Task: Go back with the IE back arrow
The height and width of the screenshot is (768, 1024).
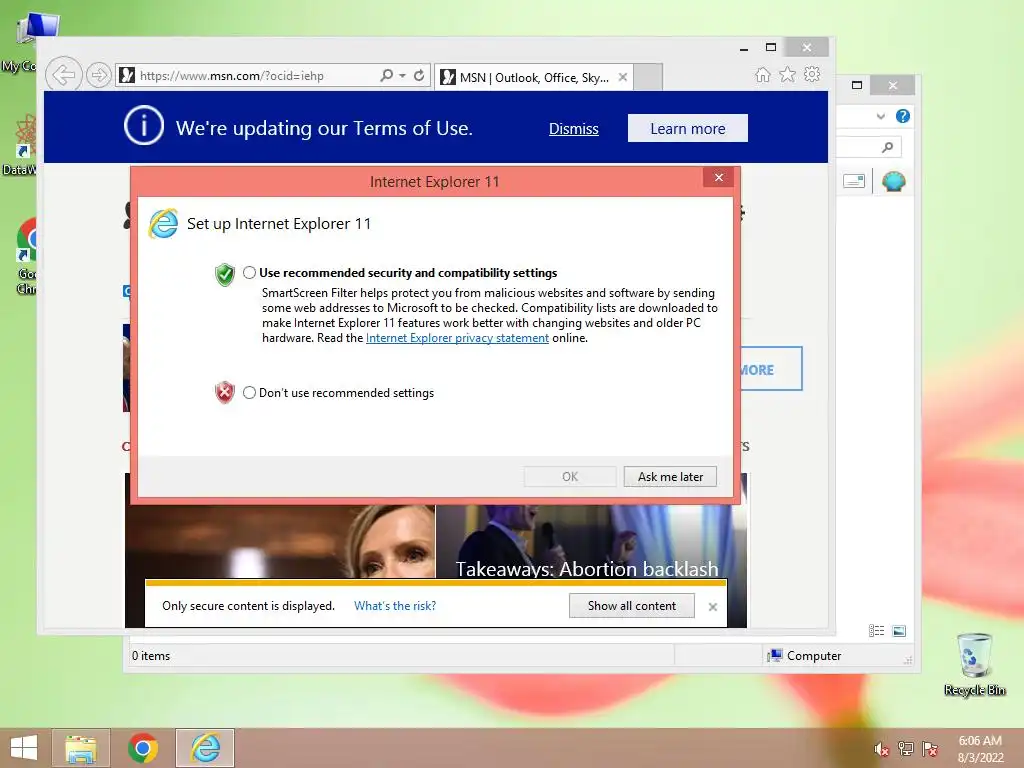Action: (64, 75)
